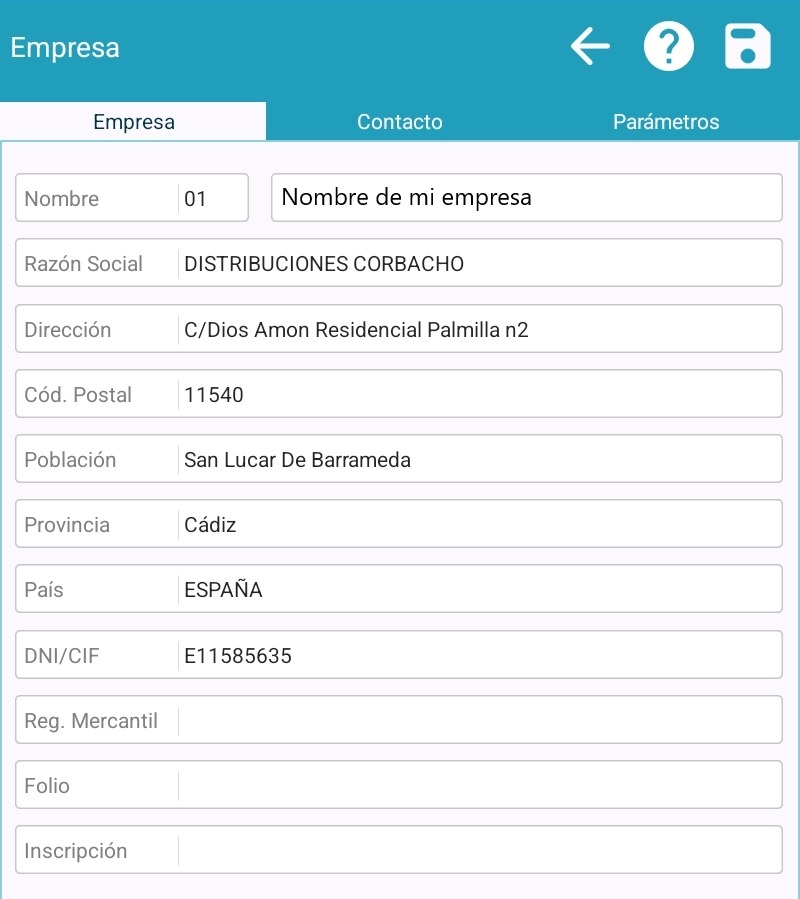
Task: Click the empty Inscripción field
Action: tap(478, 851)
